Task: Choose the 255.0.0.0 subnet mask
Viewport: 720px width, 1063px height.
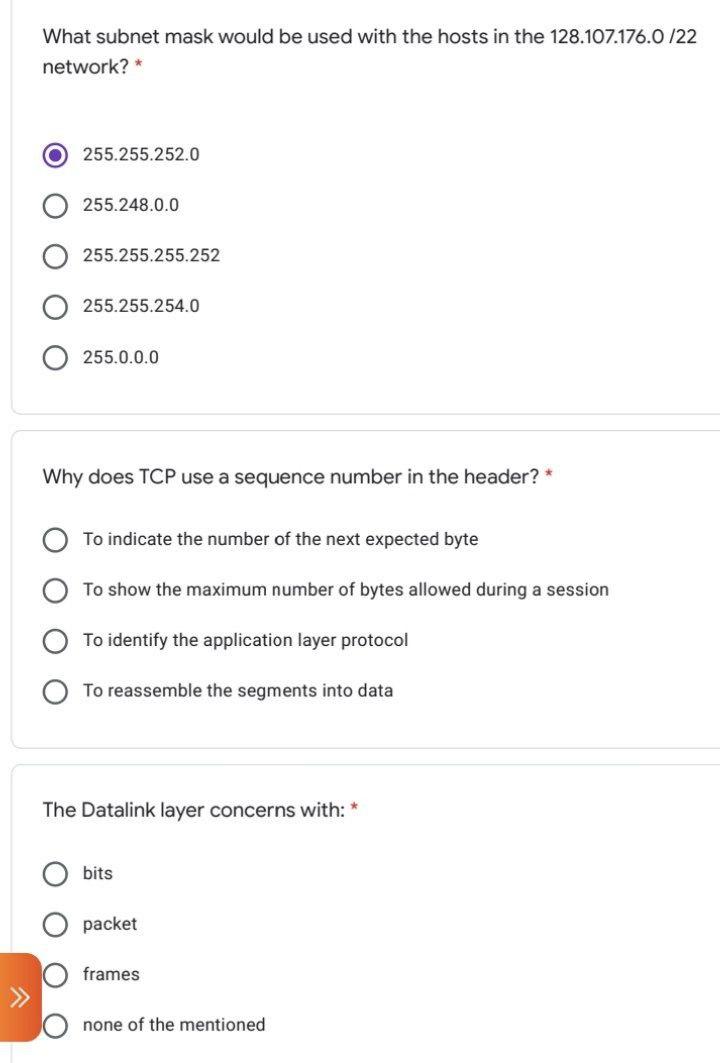Action: 56,357
